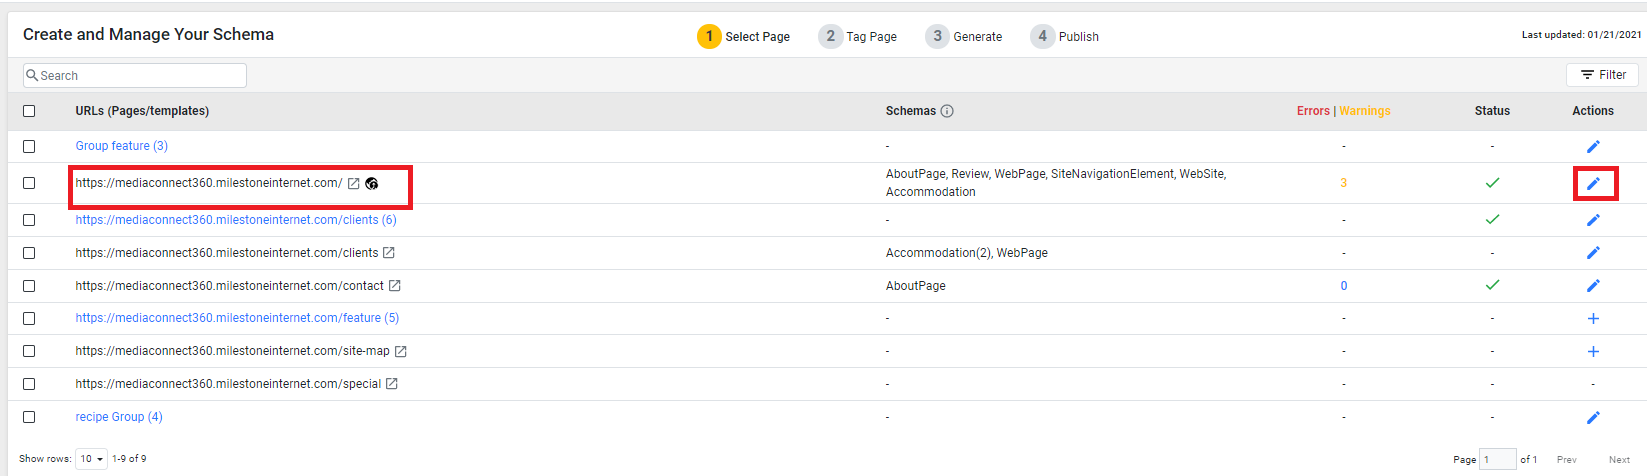Open /special URL external link icon
The height and width of the screenshot is (476, 1647).
[x=392, y=384]
